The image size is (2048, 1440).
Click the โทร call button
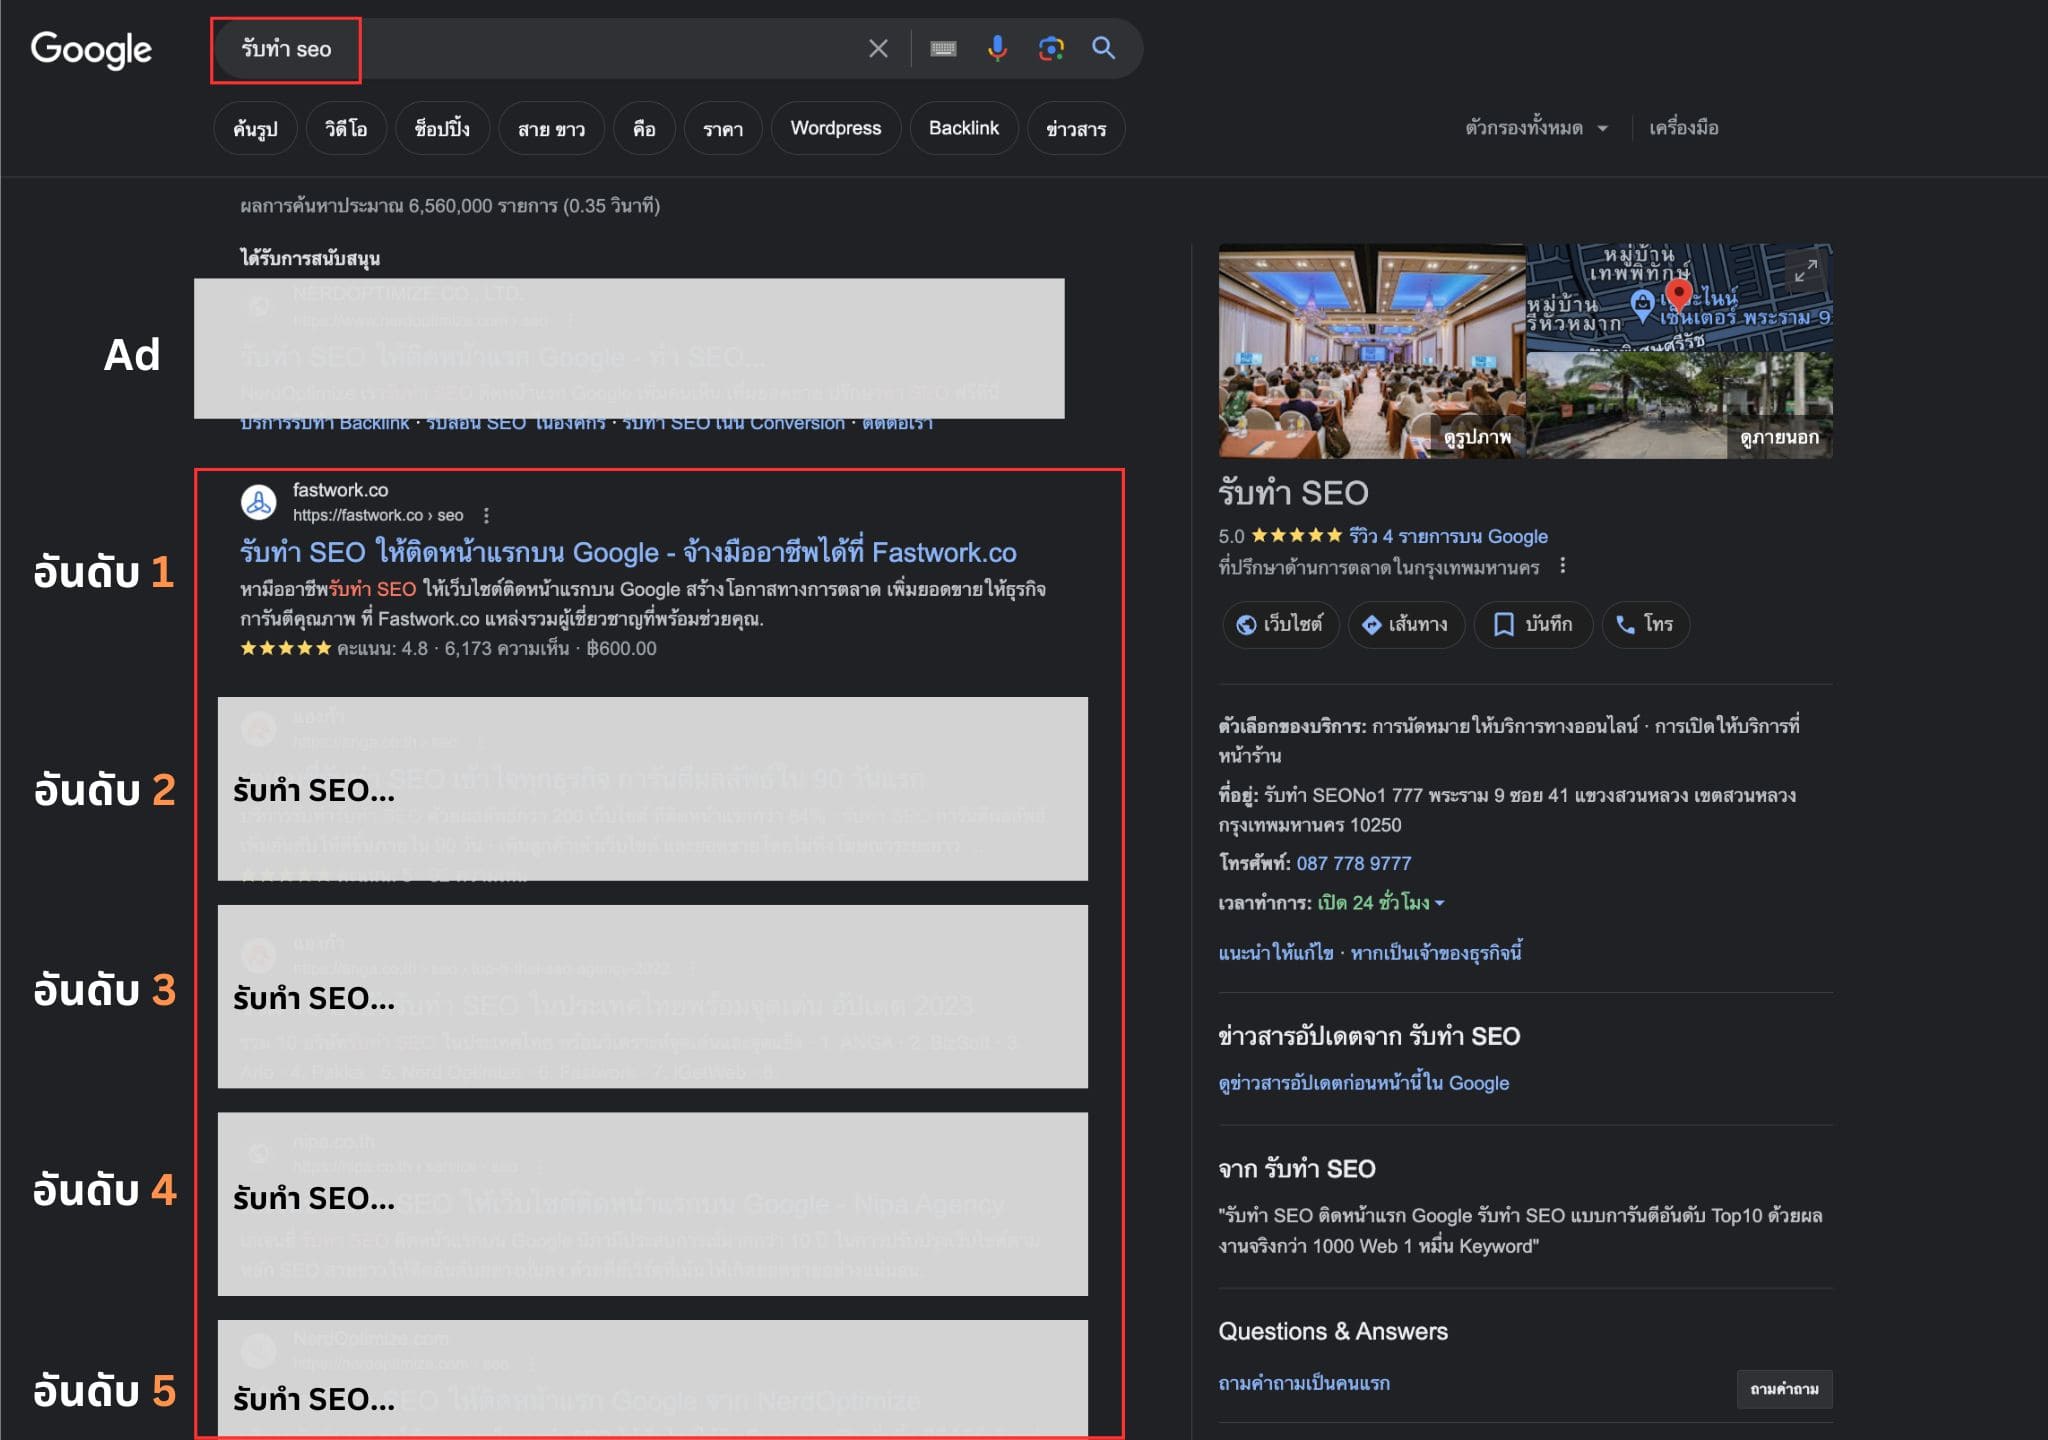click(1646, 624)
